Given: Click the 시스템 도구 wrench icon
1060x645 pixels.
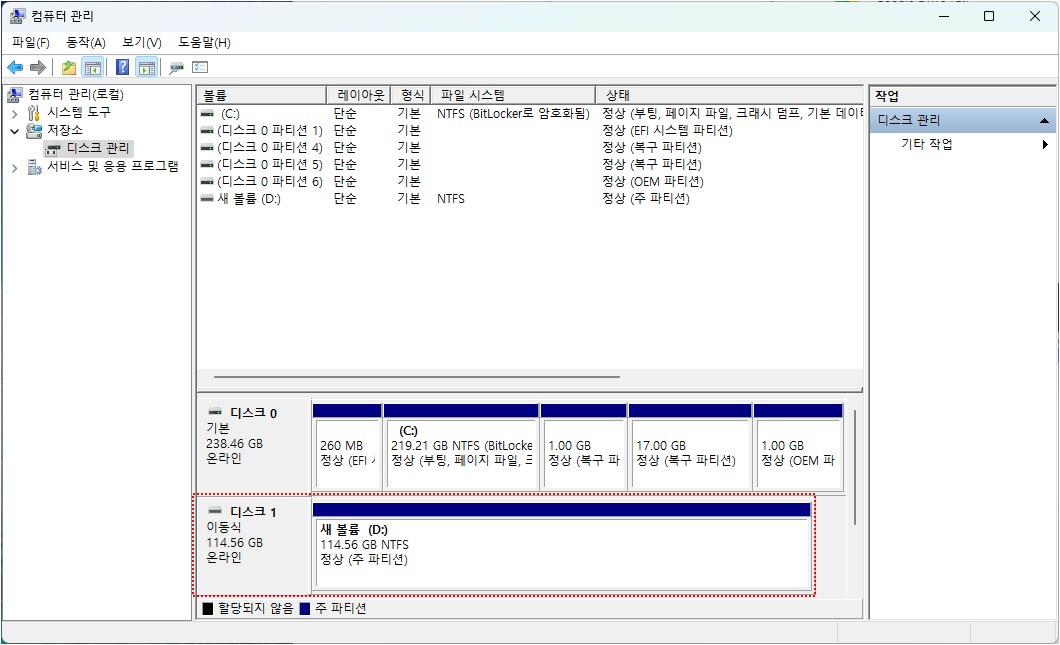Looking at the screenshot, I should (x=34, y=112).
